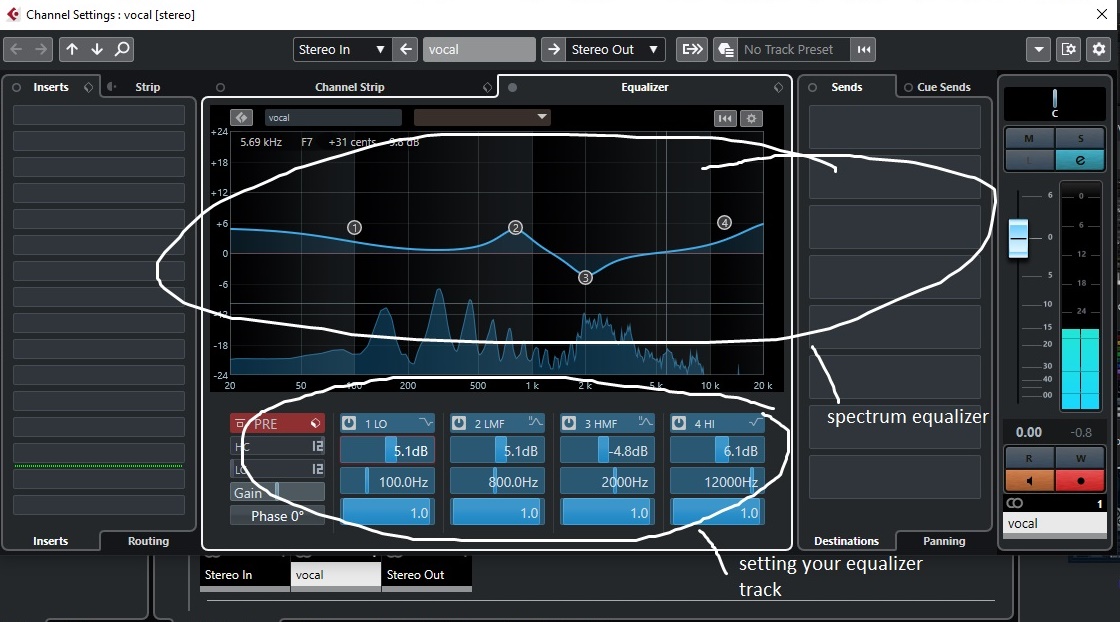The image size is (1120, 622).
Task: Click the EQ settings gear above the curve display
Action: [751, 118]
